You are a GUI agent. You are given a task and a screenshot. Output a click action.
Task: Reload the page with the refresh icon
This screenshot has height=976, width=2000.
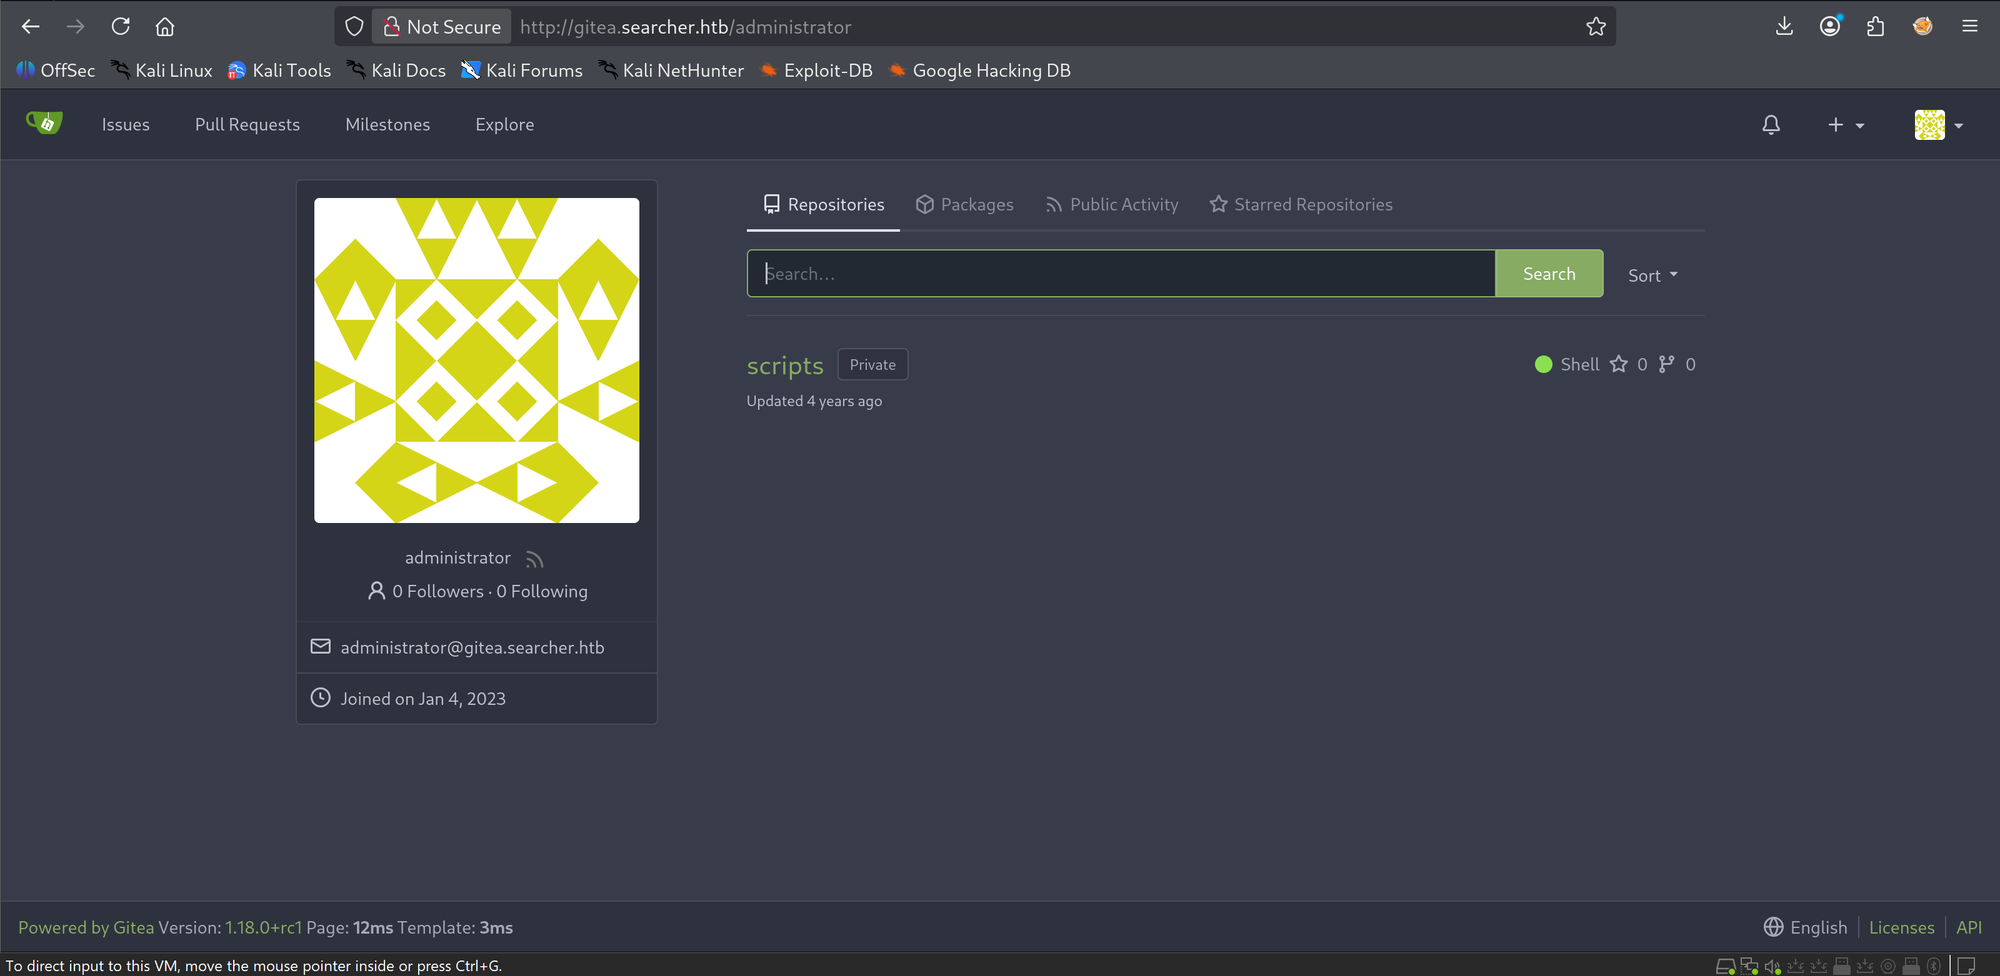pyautogui.click(x=121, y=27)
